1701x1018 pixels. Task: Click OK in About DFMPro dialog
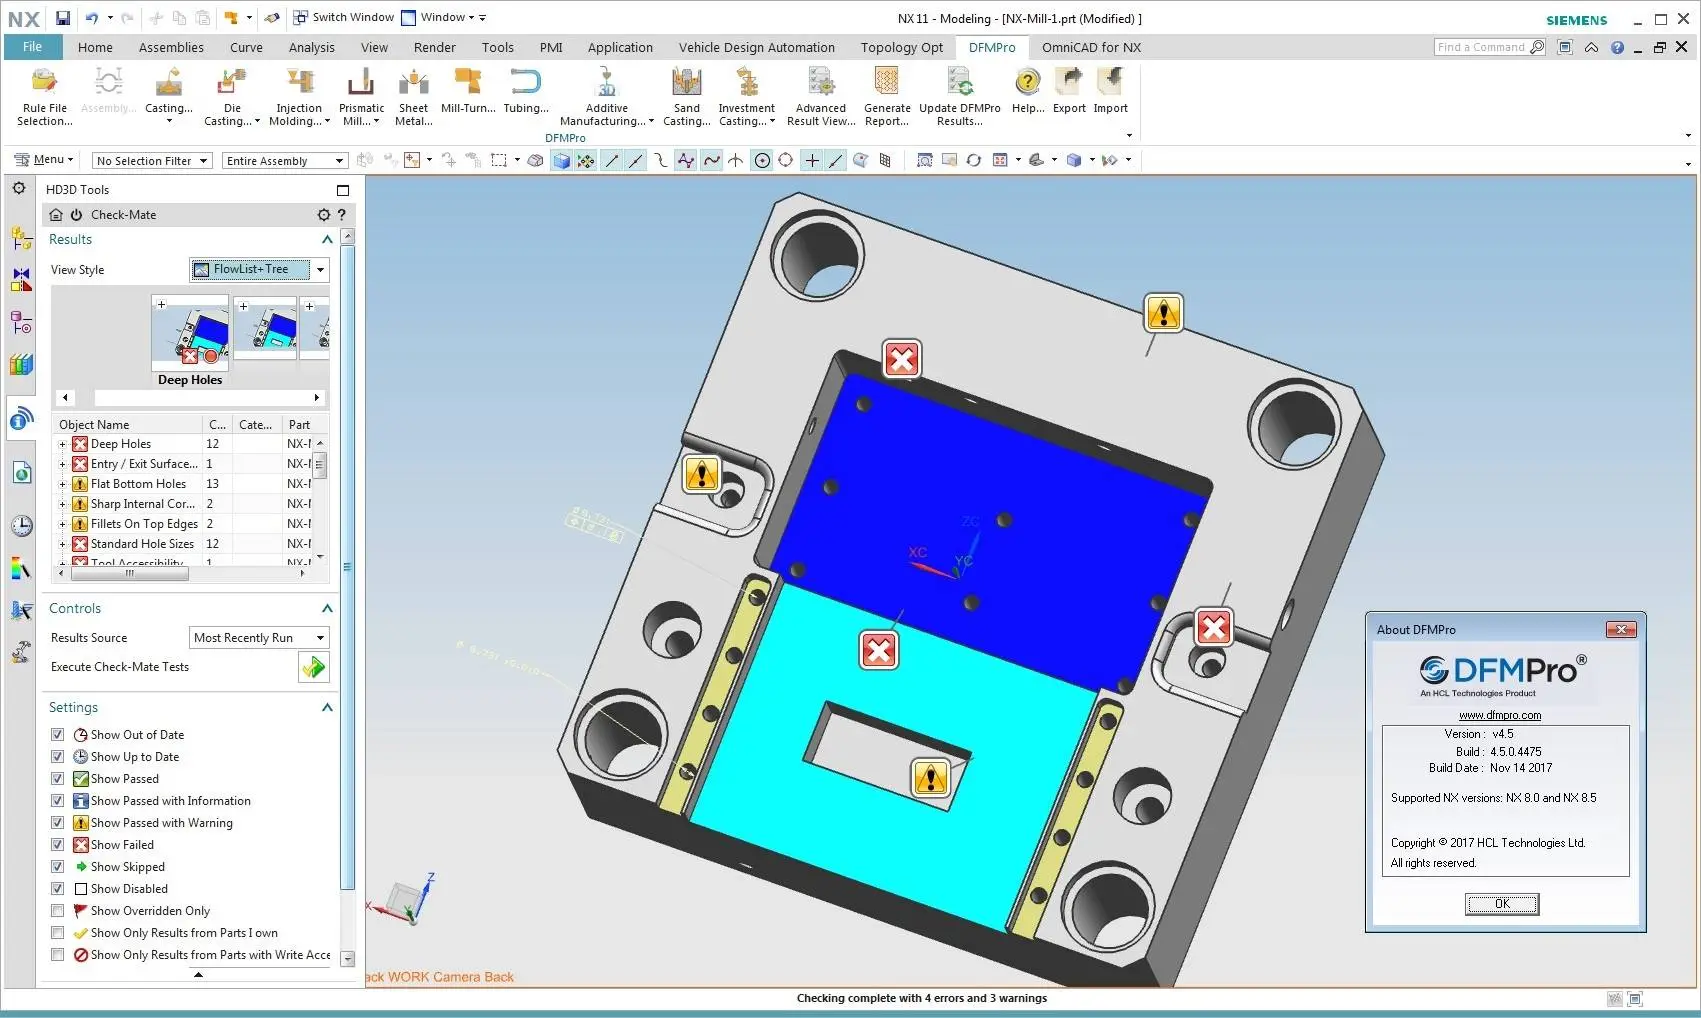tap(1502, 904)
